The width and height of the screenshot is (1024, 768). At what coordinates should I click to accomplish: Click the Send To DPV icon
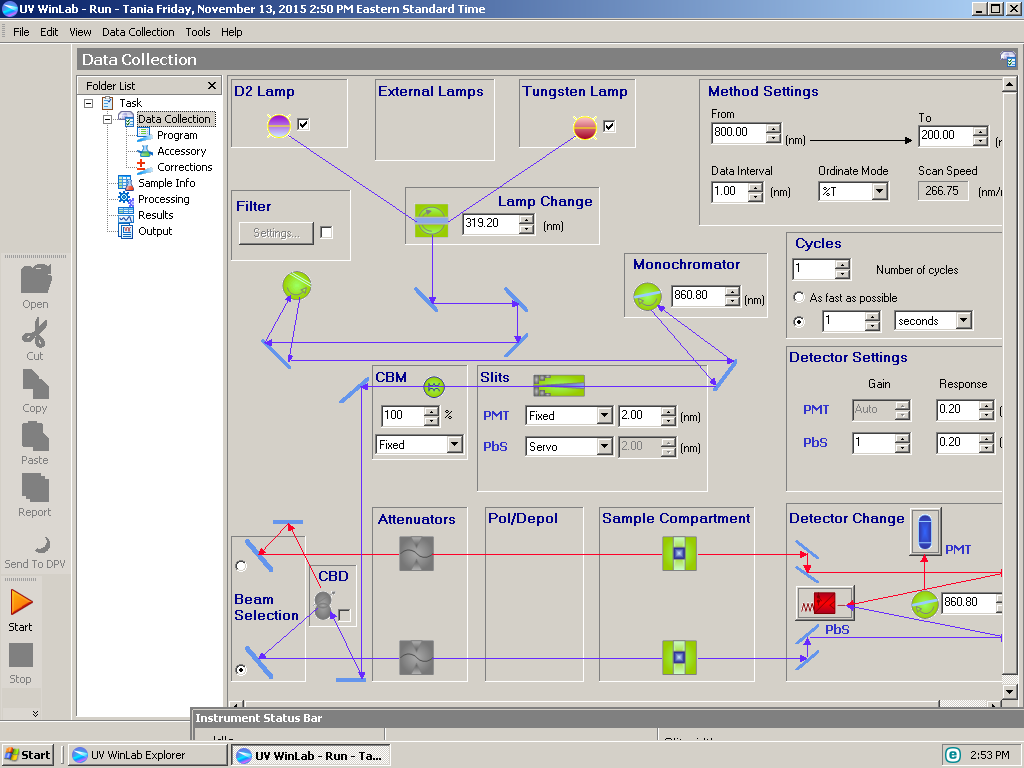(42, 544)
